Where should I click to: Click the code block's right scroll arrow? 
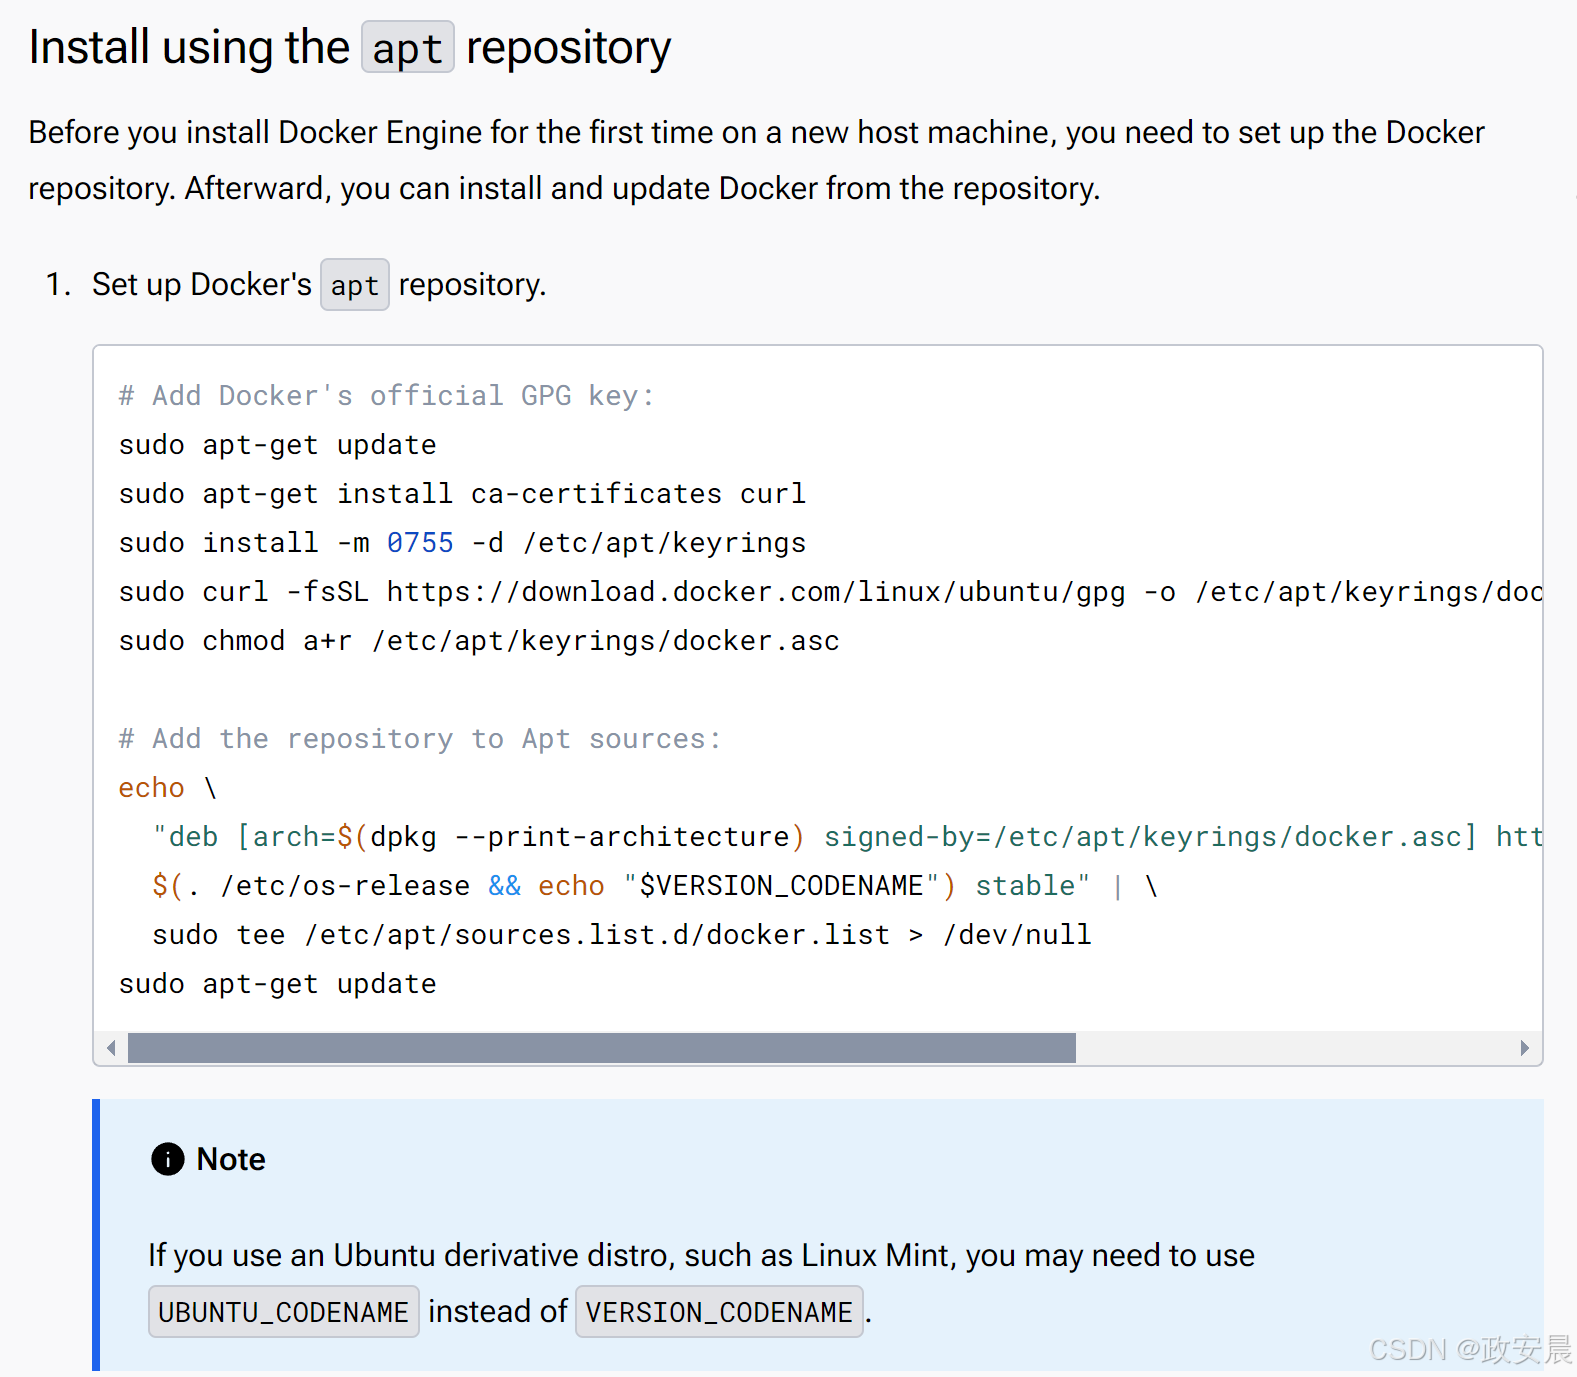point(1524,1048)
